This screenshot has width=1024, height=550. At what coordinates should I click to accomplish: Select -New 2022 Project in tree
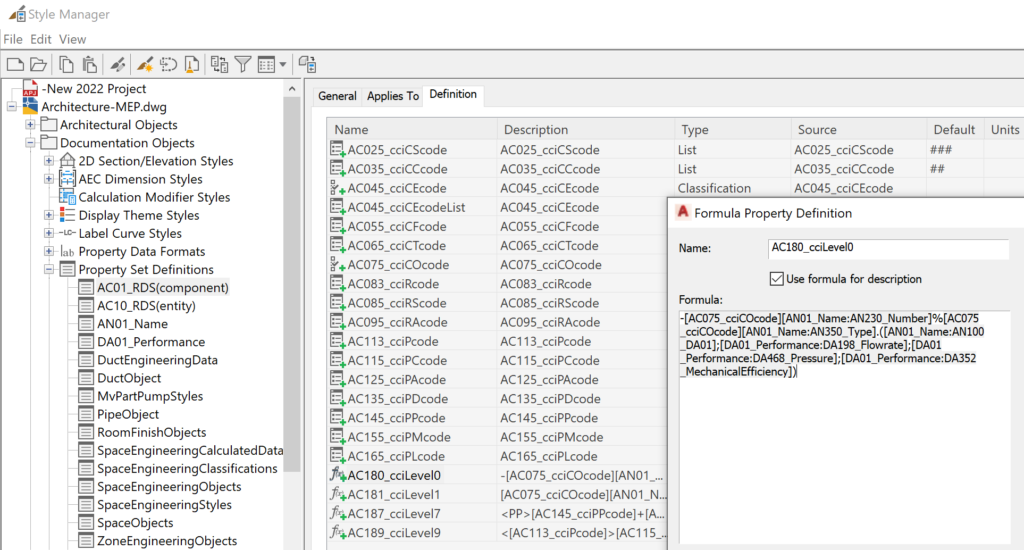93,88
